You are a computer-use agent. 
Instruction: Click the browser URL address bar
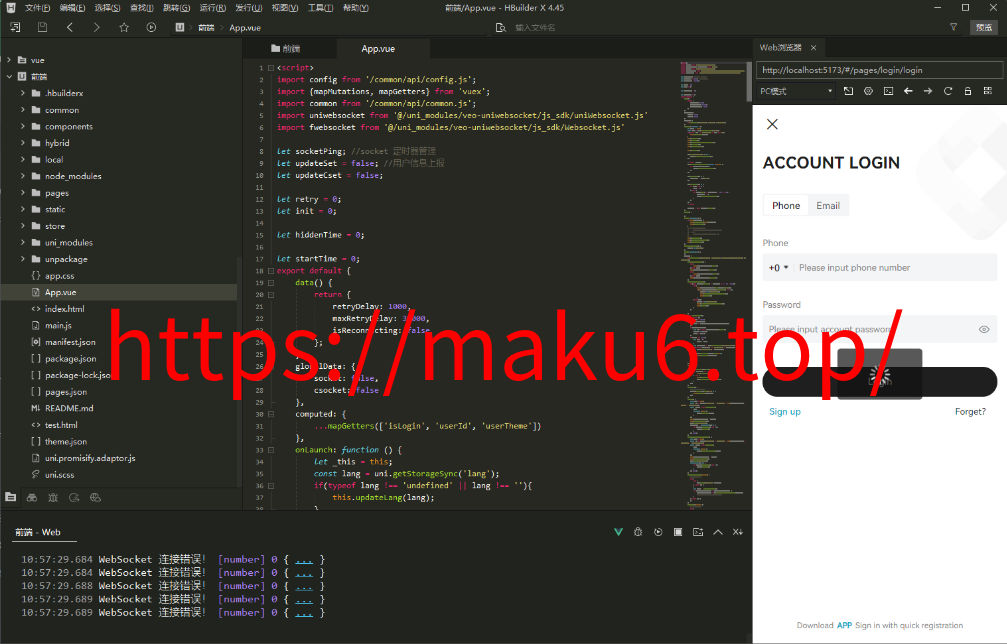[x=880, y=70]
